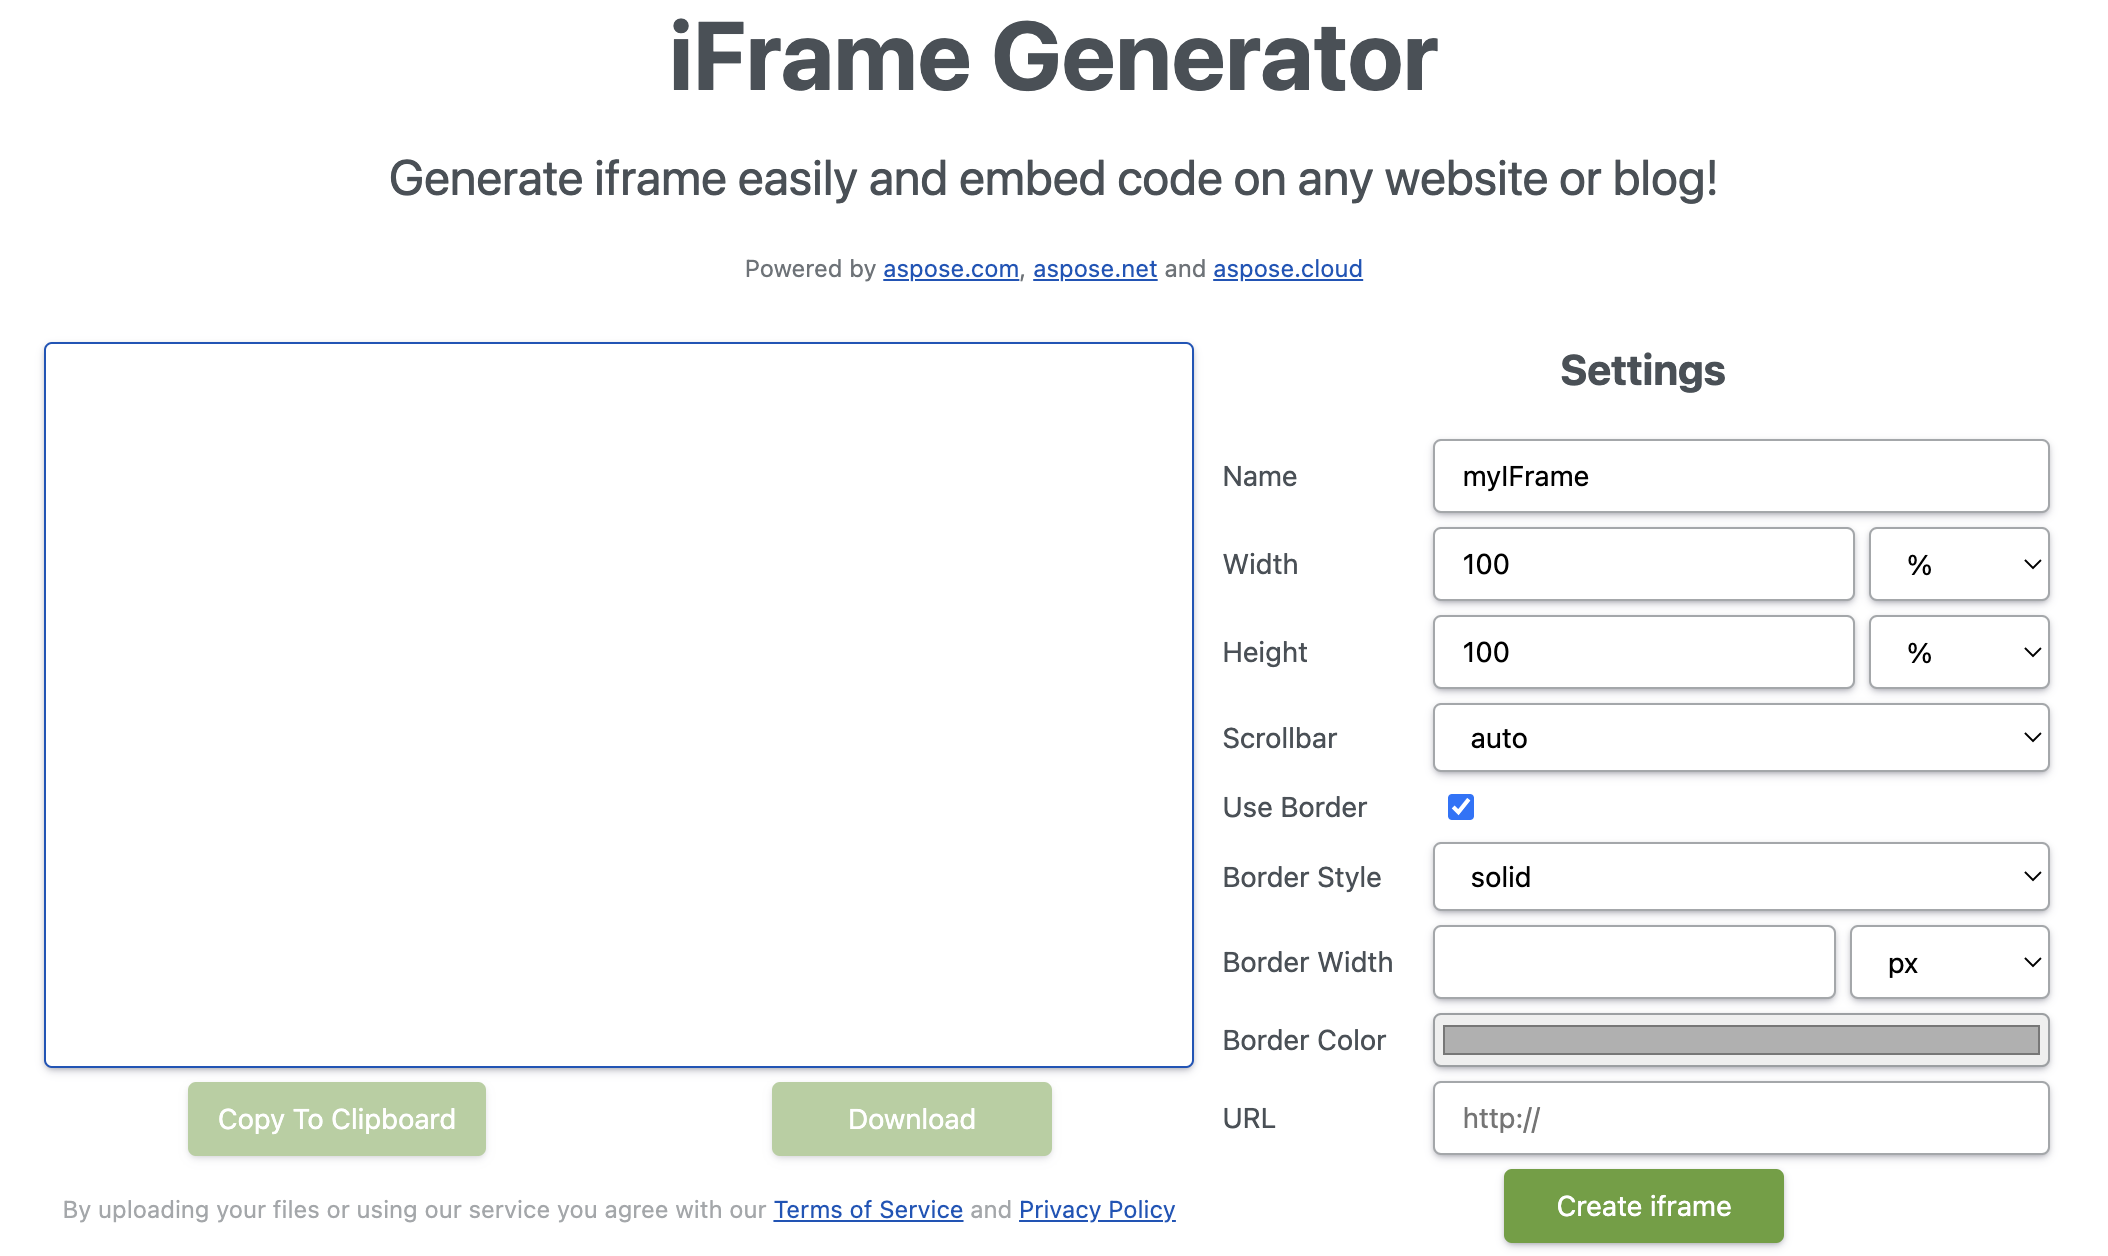
Task: Select the Width value field showing 100
Action: pyautogui.click(x=1643, y=564)
